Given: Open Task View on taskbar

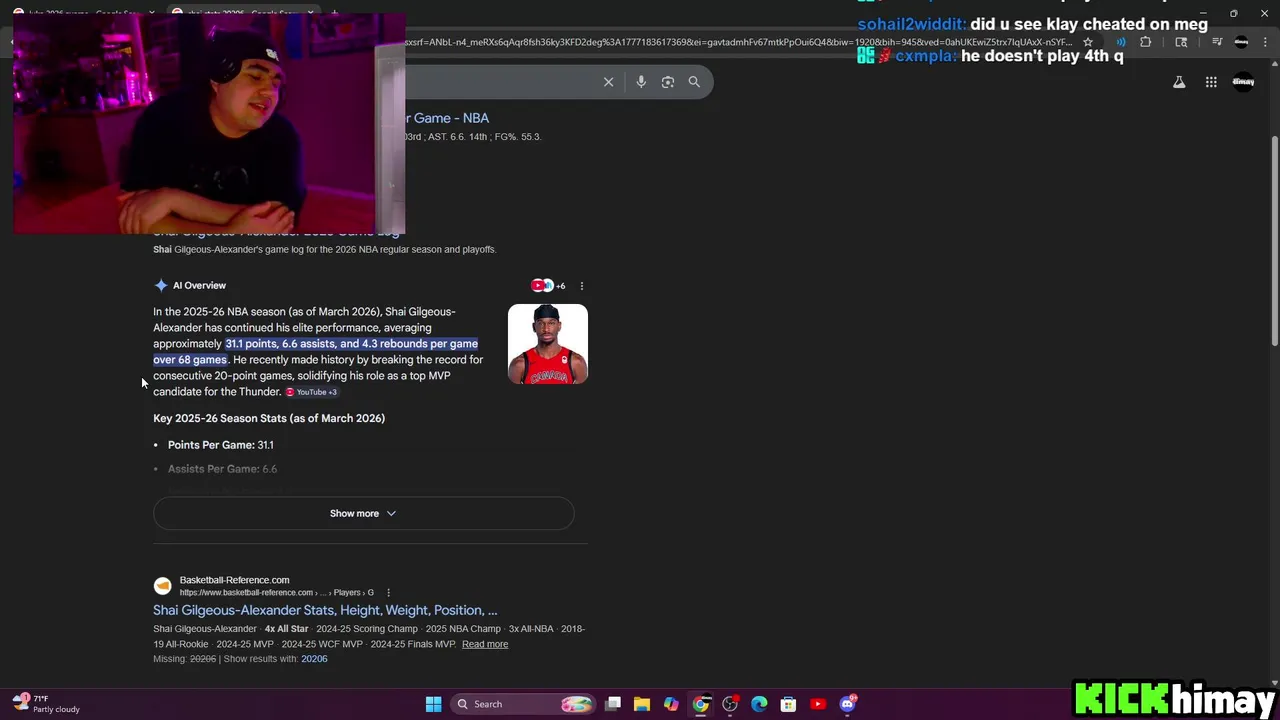Looking at the screenshot, I should [x=613, y=704].
